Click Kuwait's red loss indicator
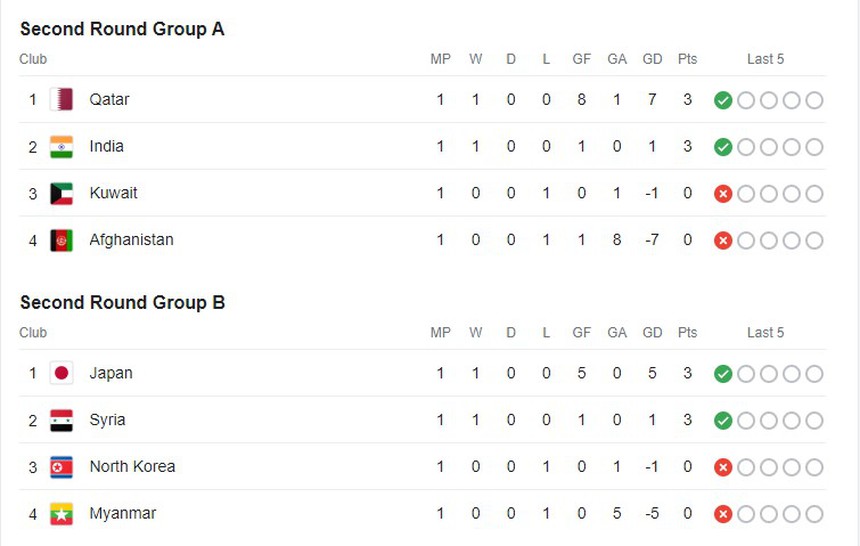 pyautogui.click(x=723, y=194)
